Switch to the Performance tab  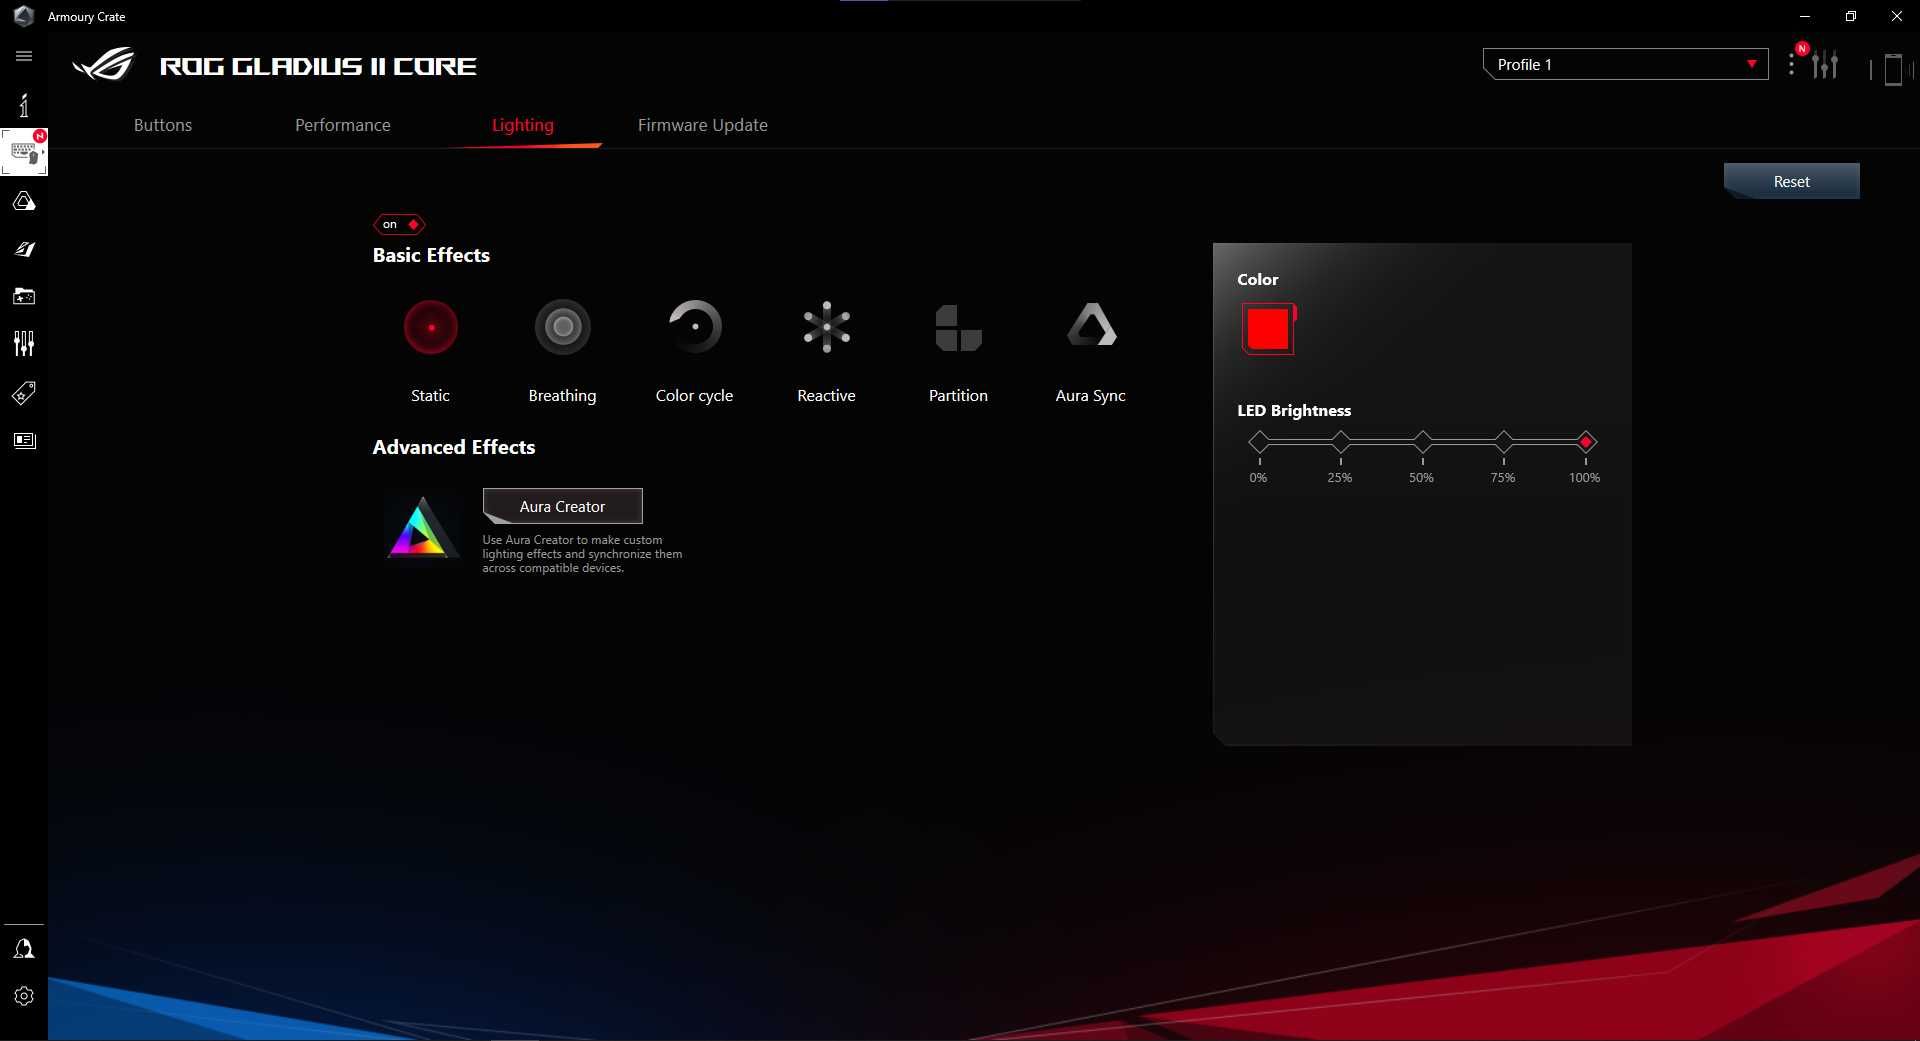coord(343,125)
